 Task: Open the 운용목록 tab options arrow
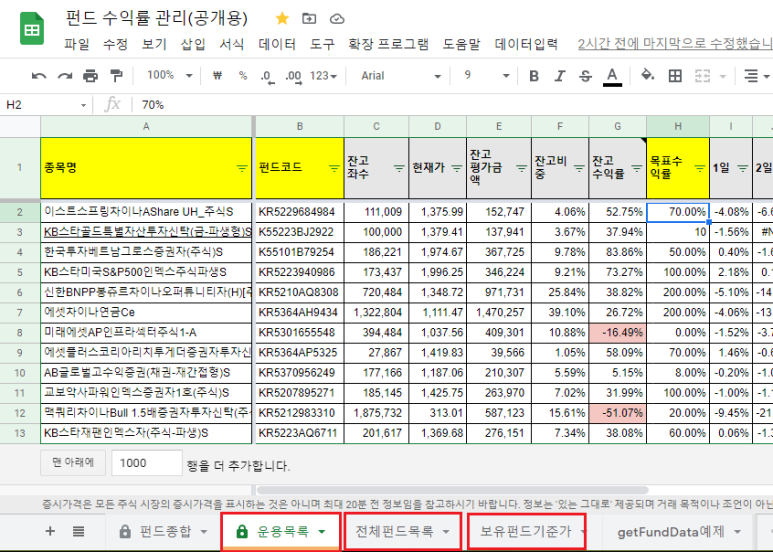tap(322, 532)
